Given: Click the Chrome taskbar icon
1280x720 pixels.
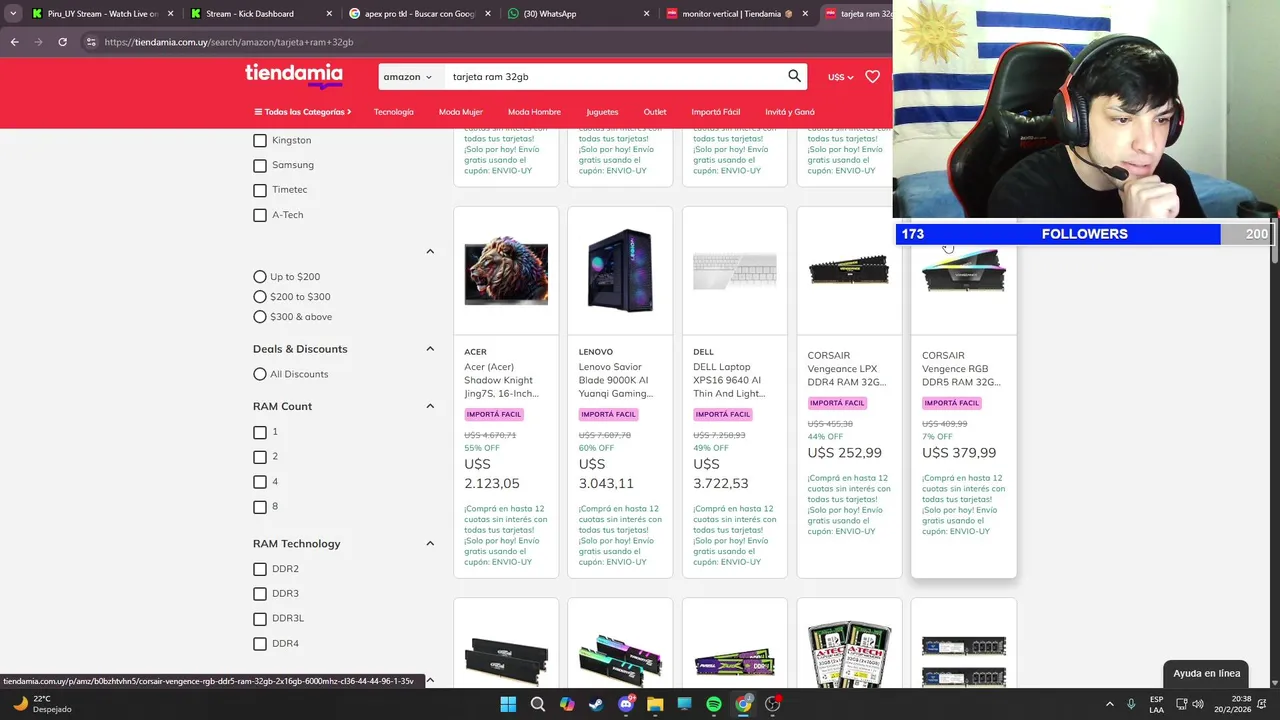Looking at the screenshot, I should point(743,704).
